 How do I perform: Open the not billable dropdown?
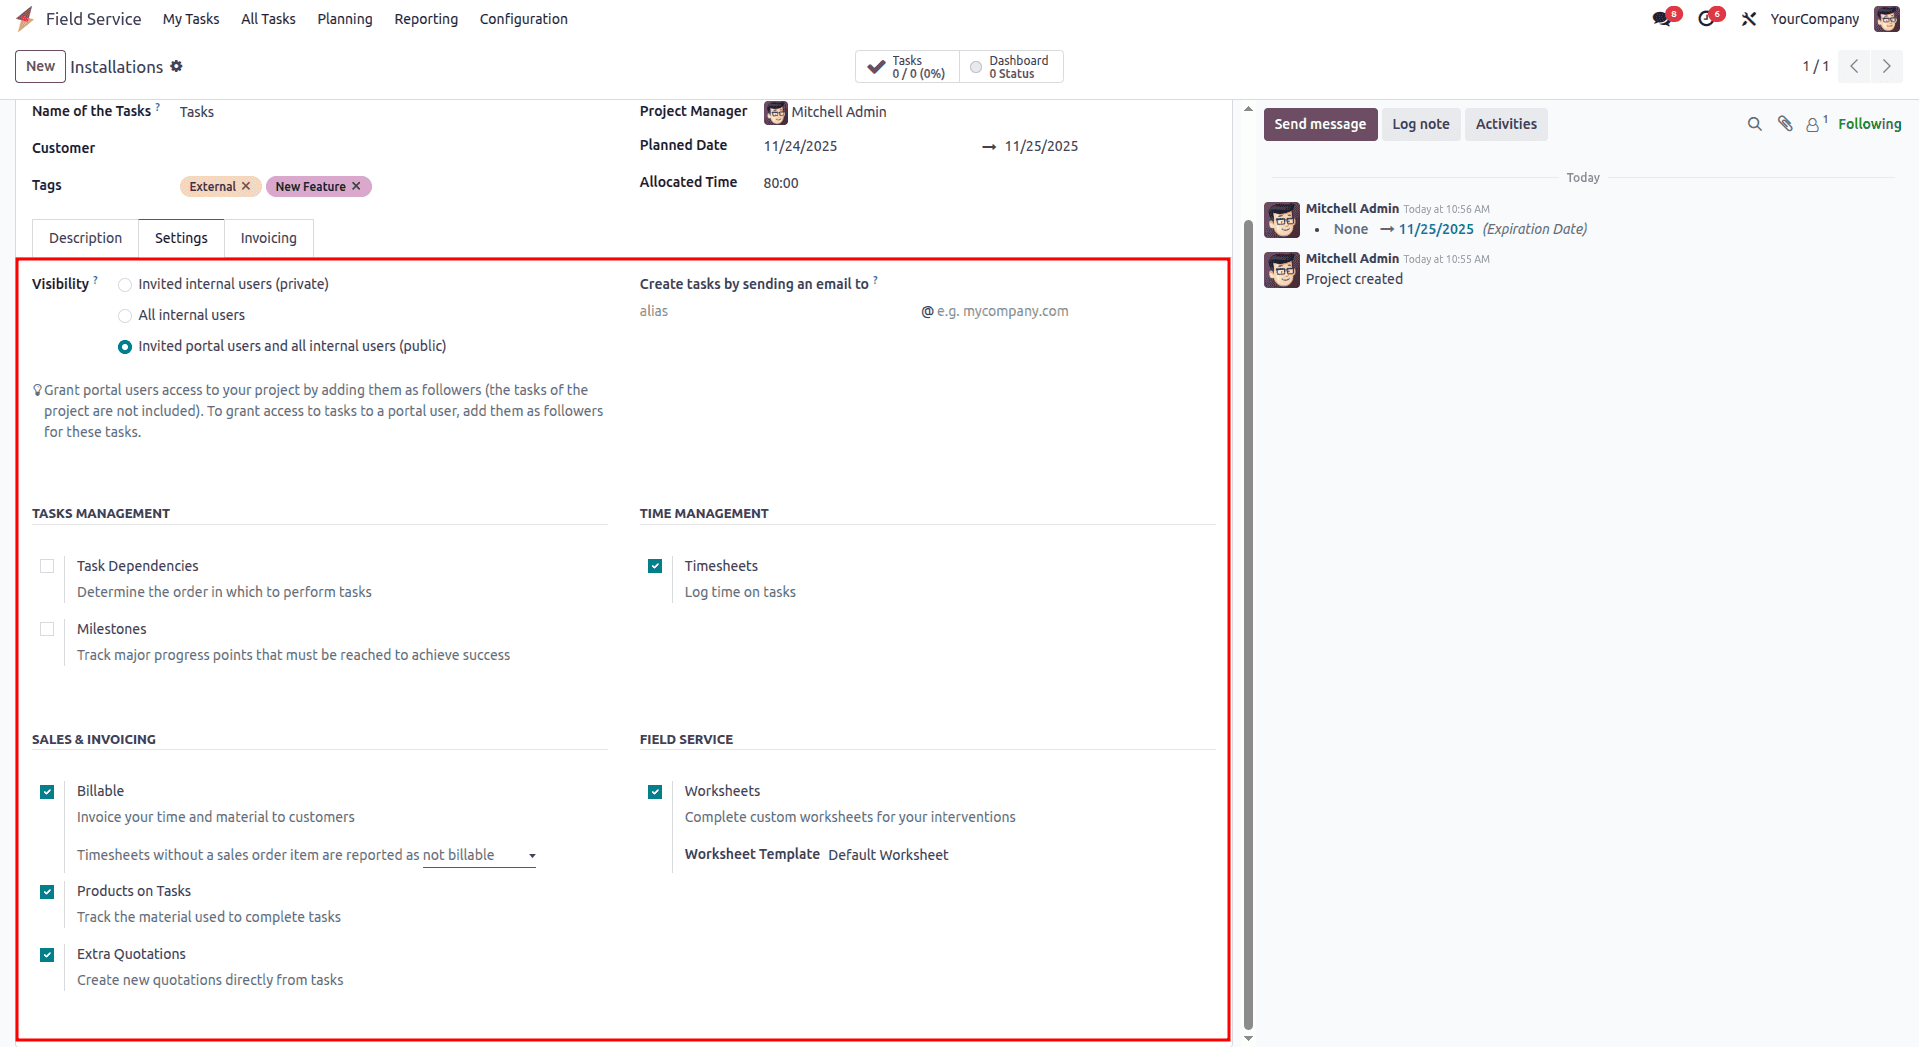click(x=477, y=855)
